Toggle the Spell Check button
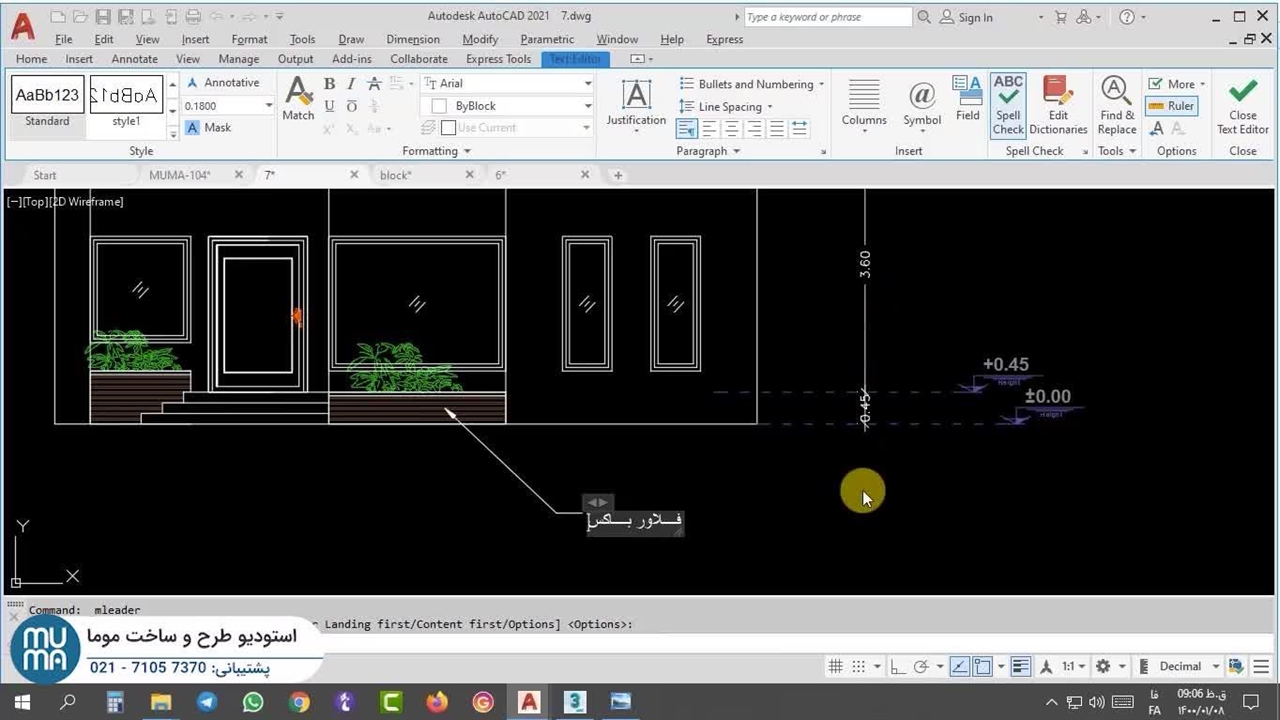Image resolution: width=1280 pixels, height=720 pixels. tap(1008, 105)
